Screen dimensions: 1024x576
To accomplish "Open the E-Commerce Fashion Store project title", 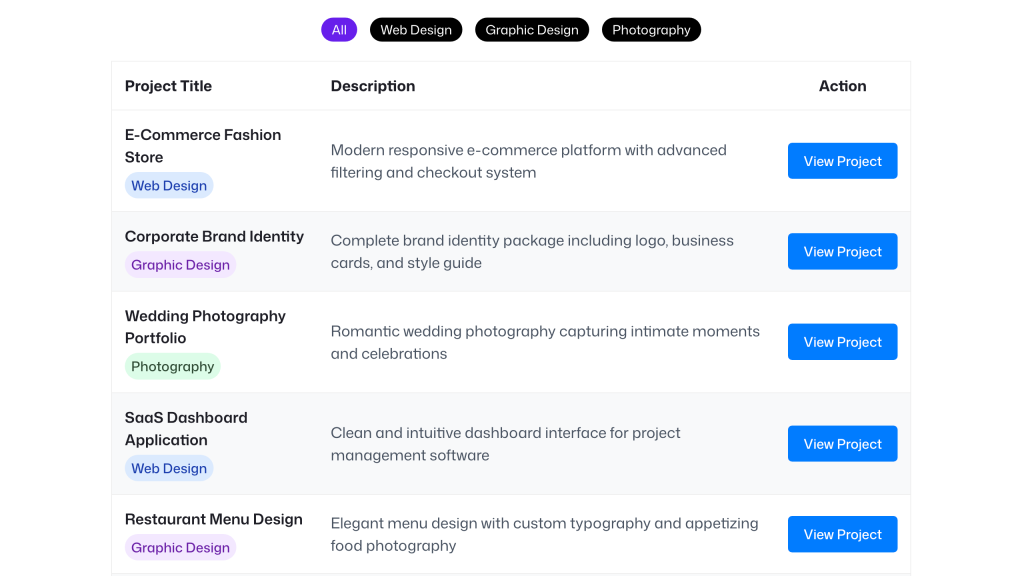I will [x=203, y=146].
